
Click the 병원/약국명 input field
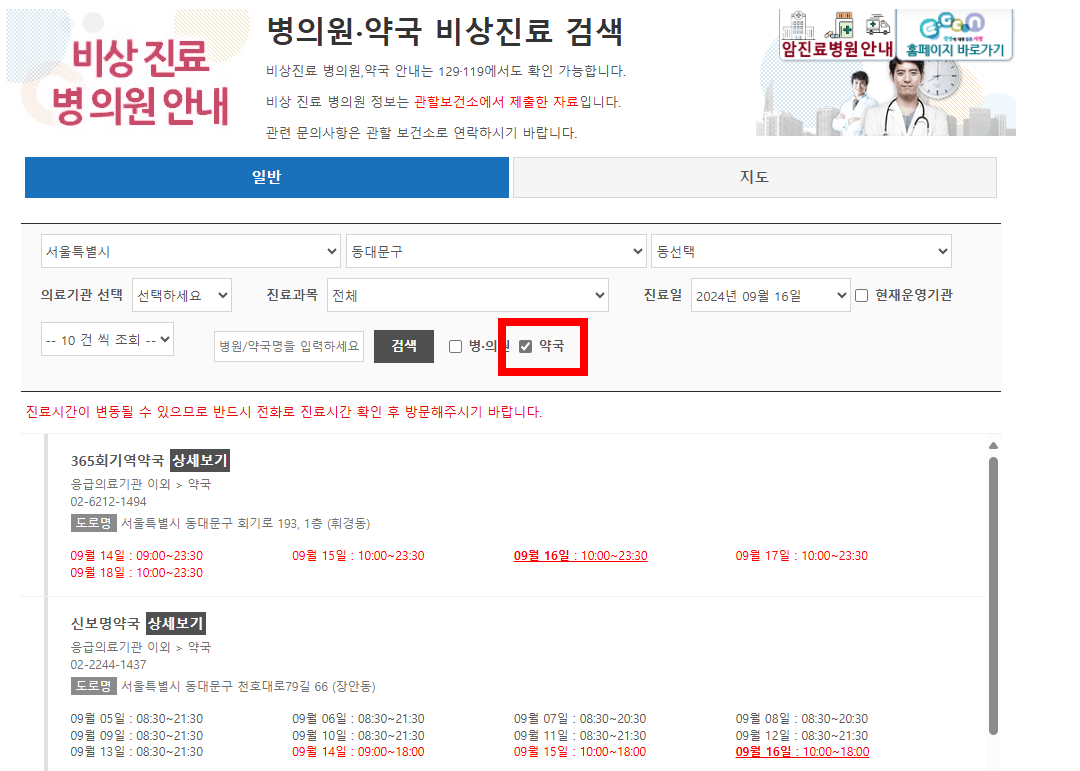(288, 346)
